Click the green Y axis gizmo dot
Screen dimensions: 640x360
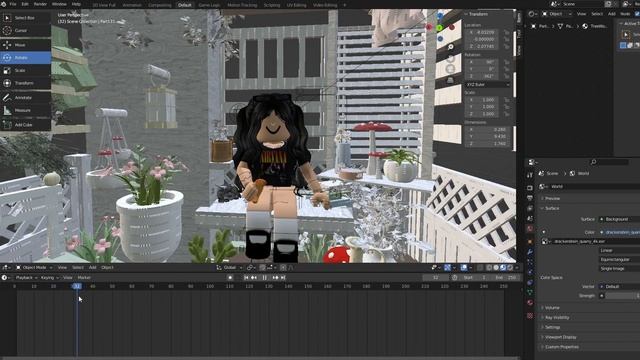click(440, 28)
